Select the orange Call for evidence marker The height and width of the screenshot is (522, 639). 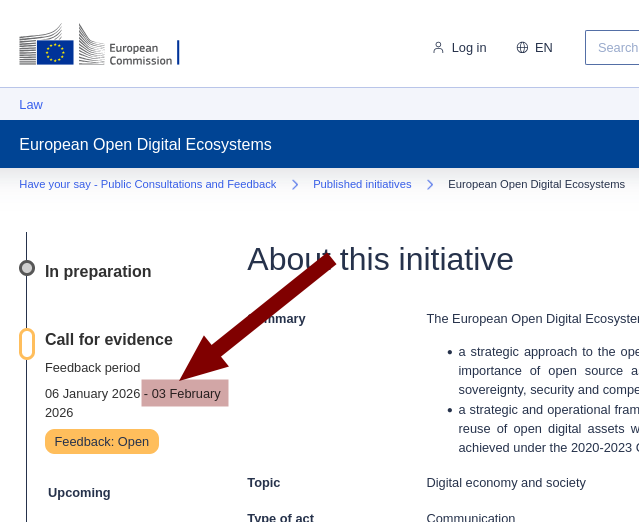coord(27,344)
